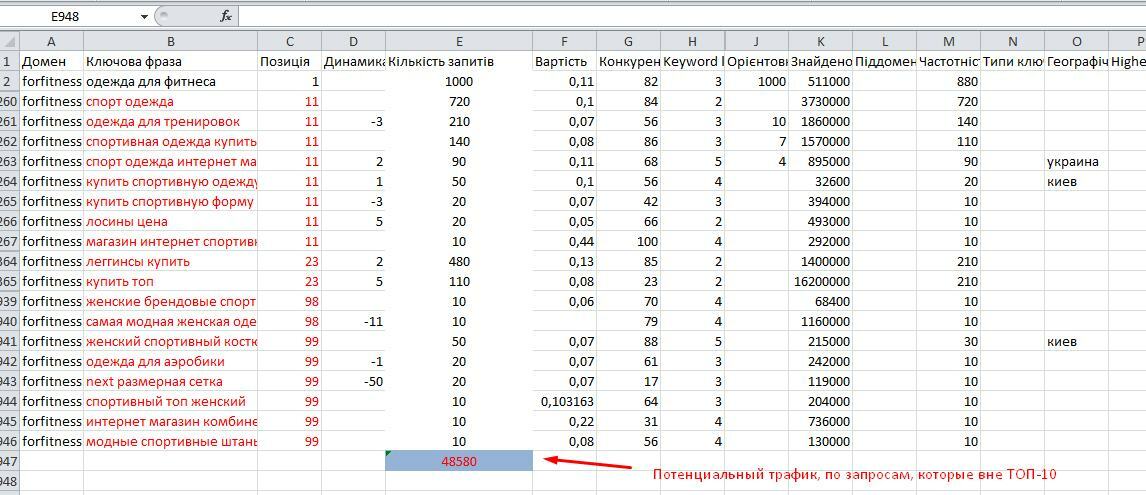Select cell 'одежда для аэробики'

click(170, 362)
